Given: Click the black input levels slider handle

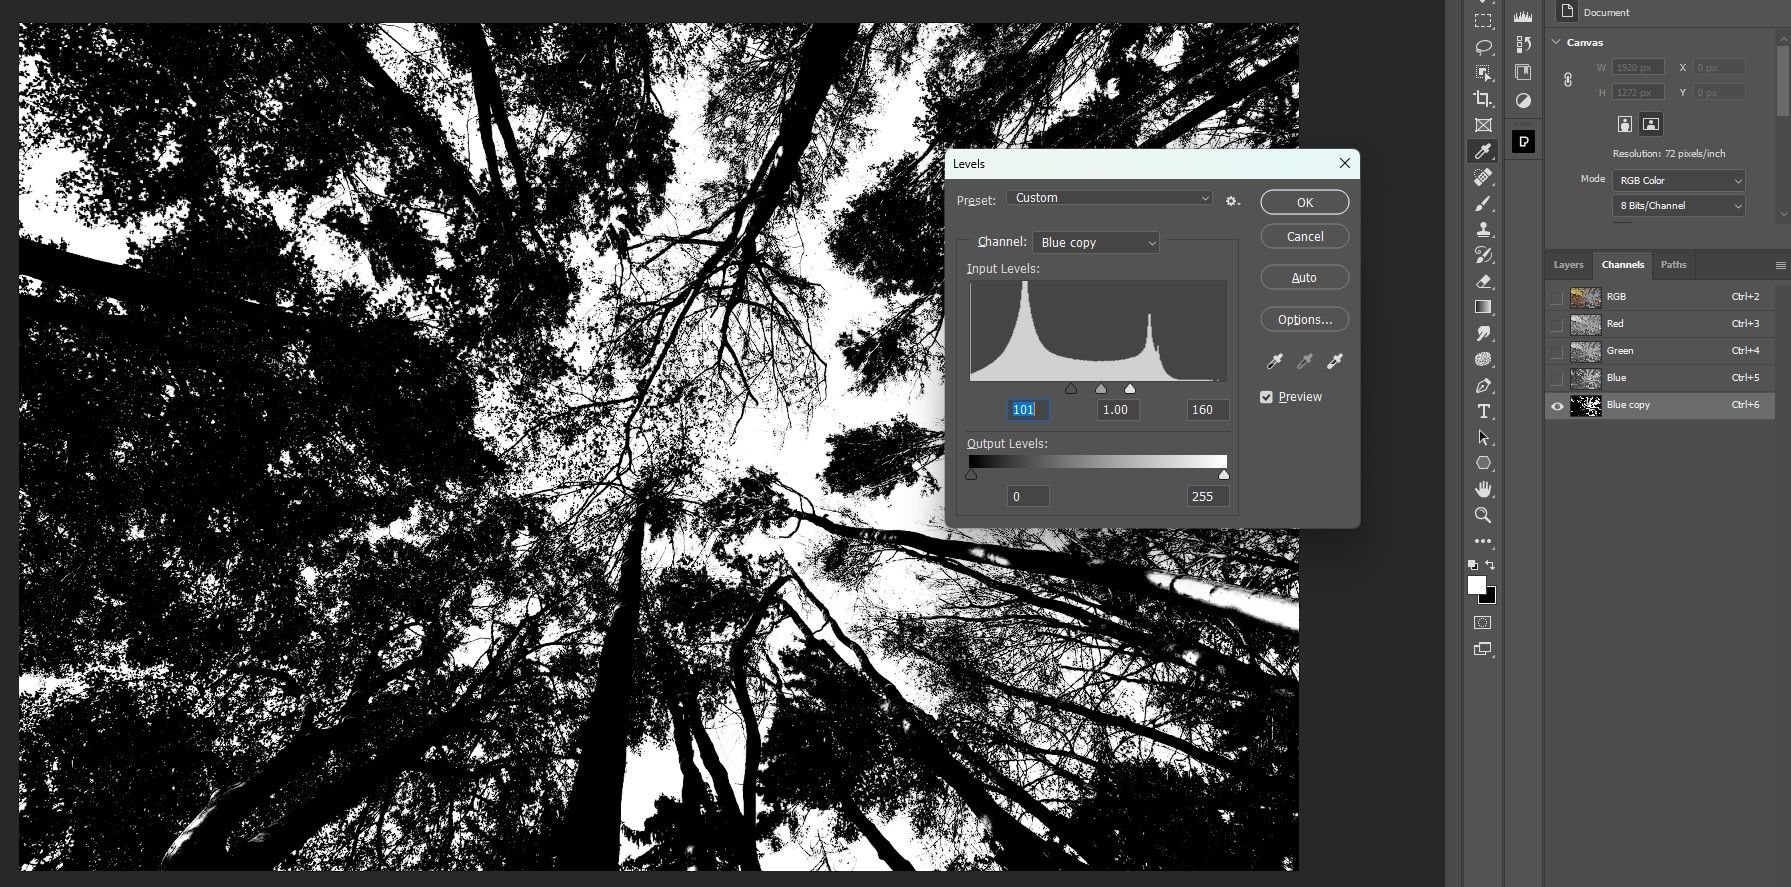Looking at the screenshot, I should 1071,389.
